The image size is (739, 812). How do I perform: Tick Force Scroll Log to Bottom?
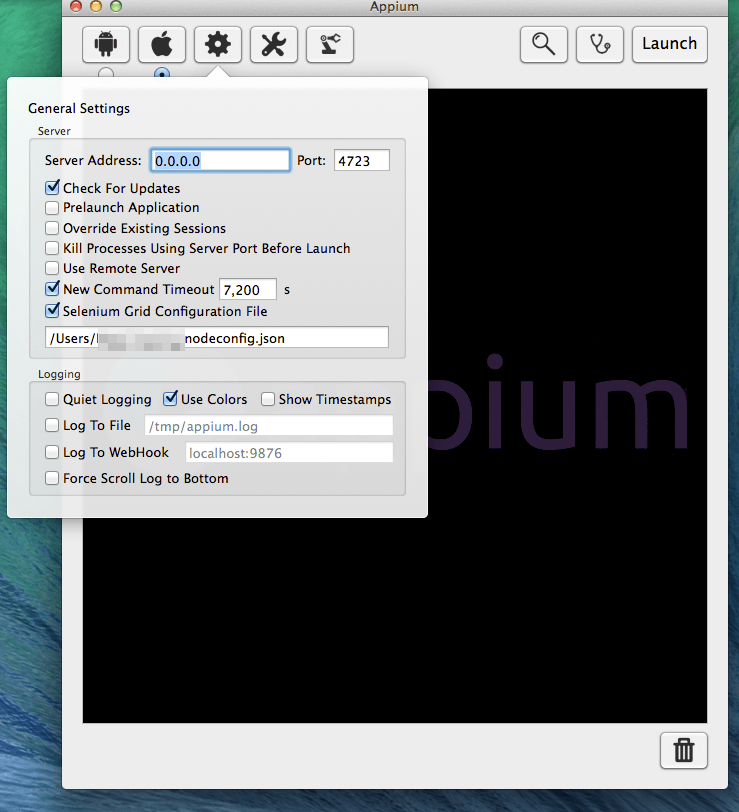pyautogui.click(x=52, y=478)
